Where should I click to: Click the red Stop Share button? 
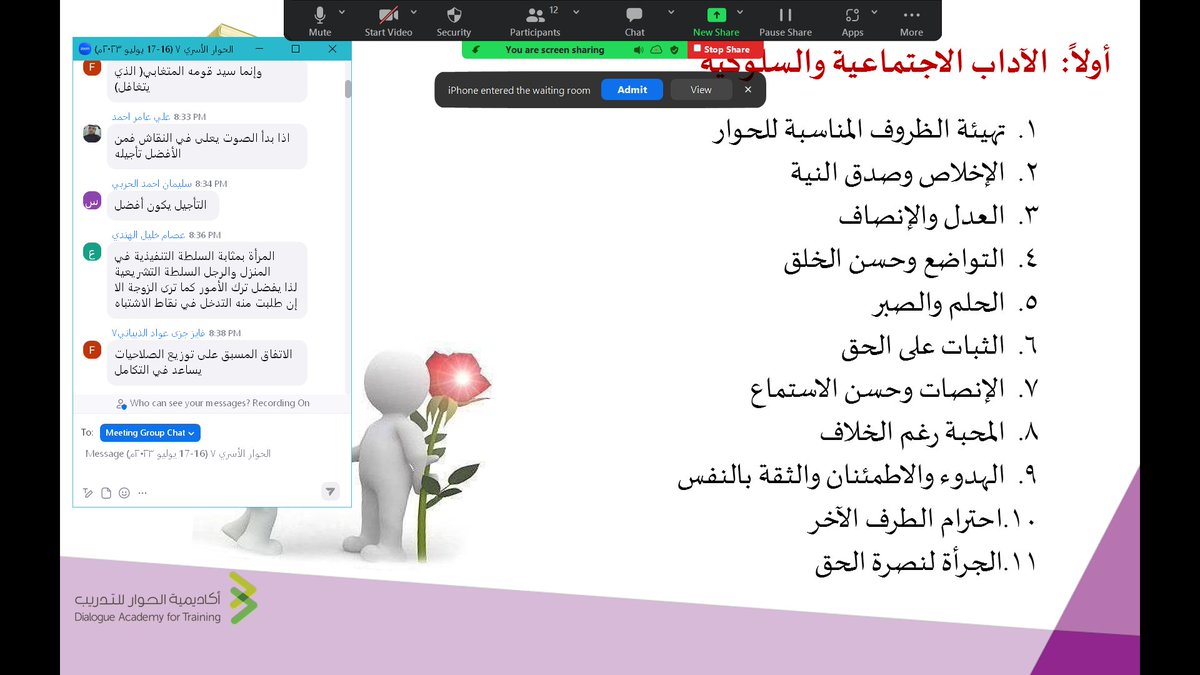(x=726, y=49)
